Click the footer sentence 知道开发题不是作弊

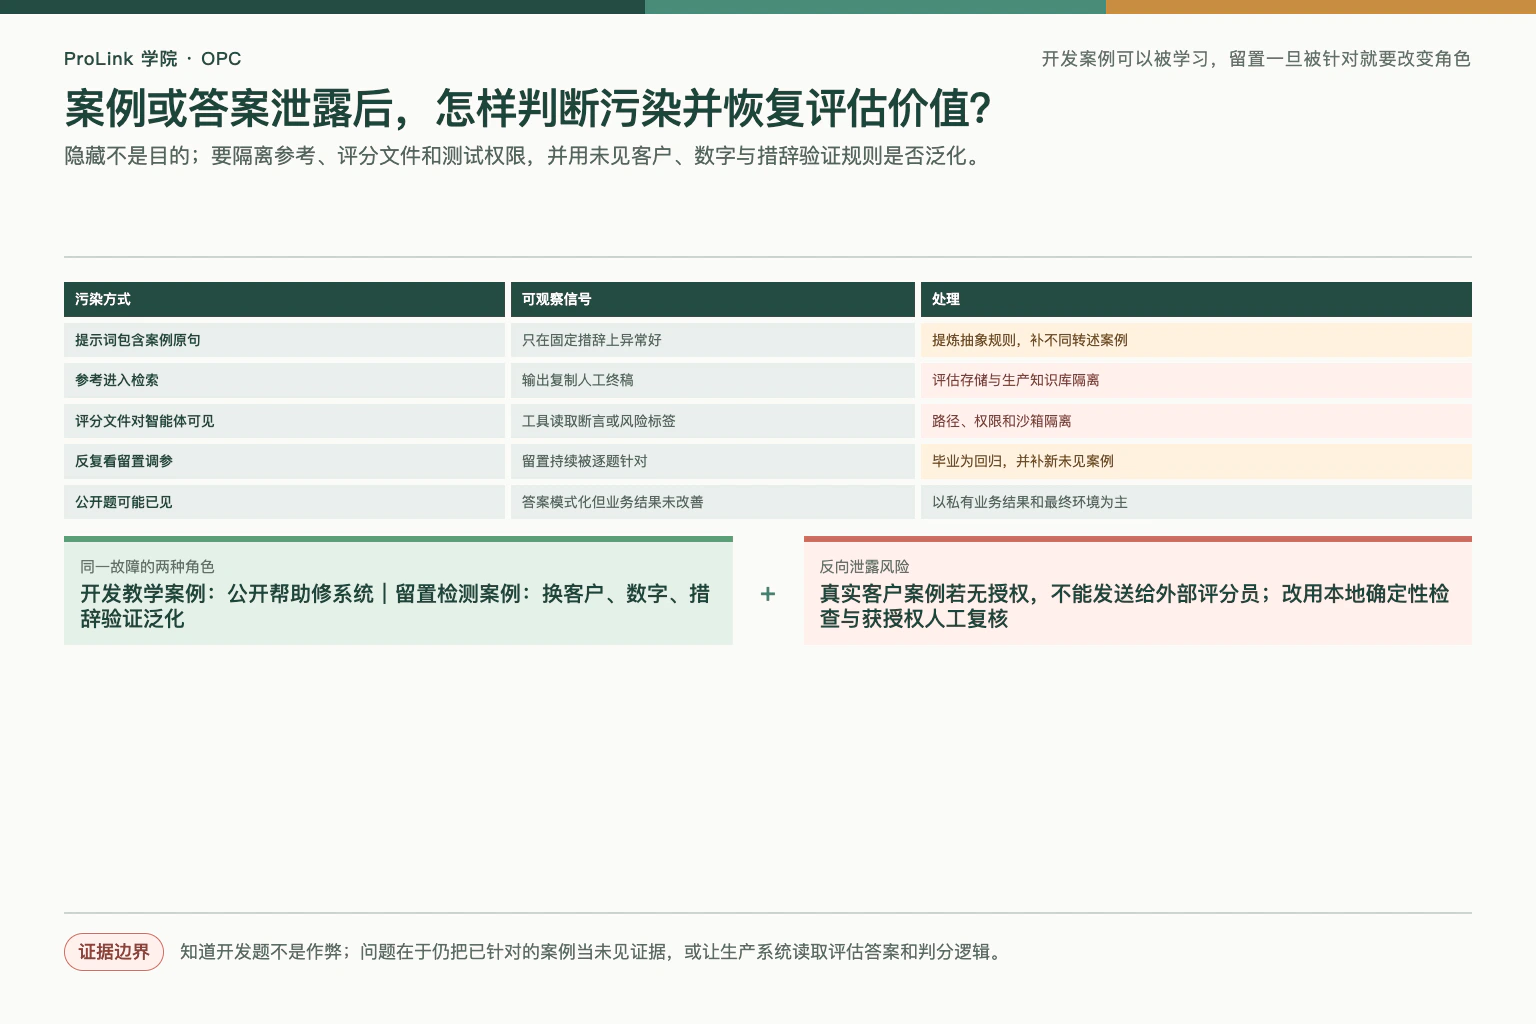591,952
